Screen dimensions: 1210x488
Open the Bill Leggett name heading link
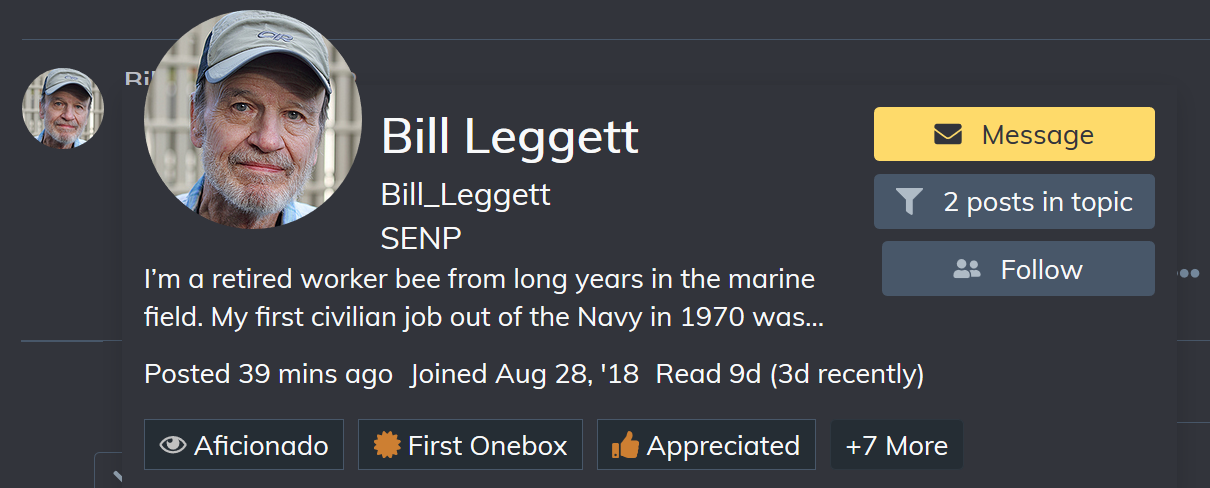(x=509, y=136)
